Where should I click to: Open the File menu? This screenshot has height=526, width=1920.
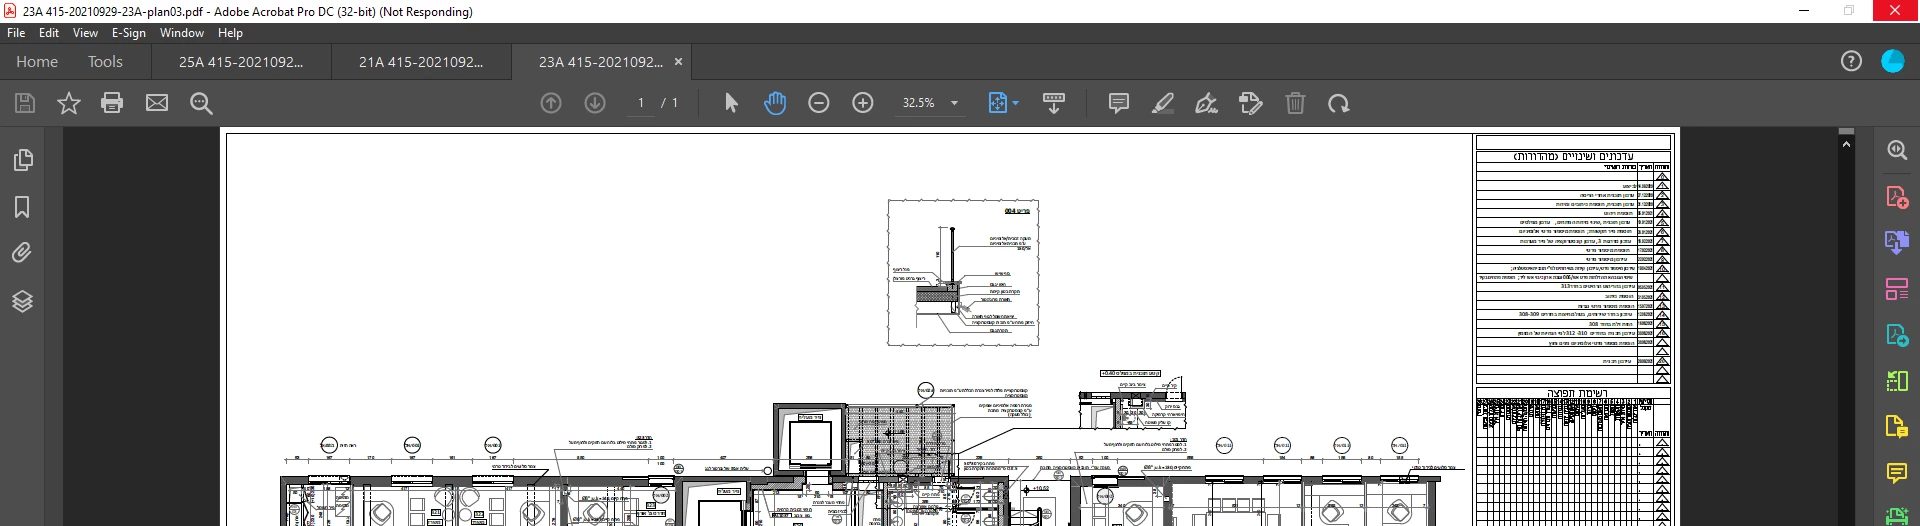(x=16, y=33)
